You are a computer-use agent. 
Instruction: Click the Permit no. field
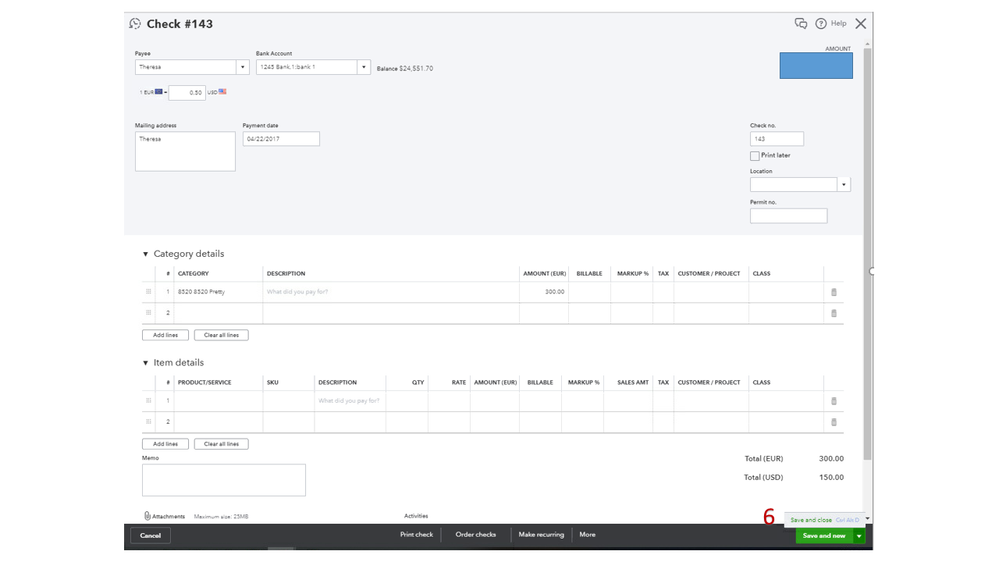(x=788, y=216)
